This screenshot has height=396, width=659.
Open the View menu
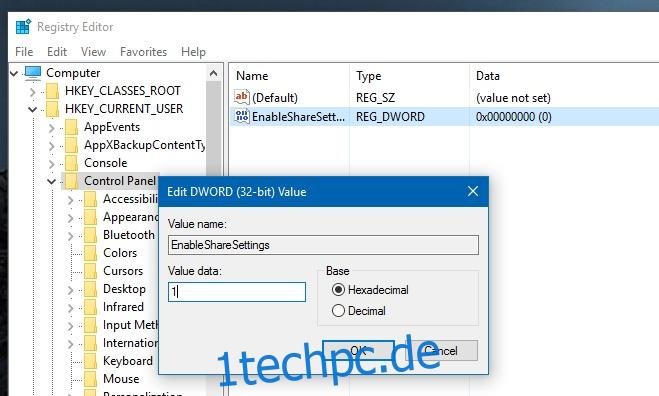[93, 52]
